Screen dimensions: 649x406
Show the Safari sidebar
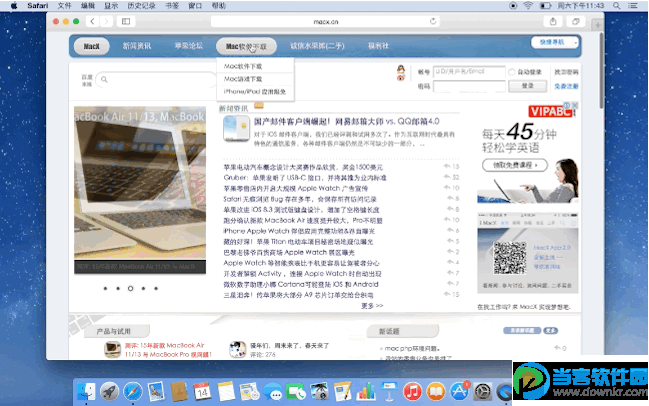coord(126,21)
